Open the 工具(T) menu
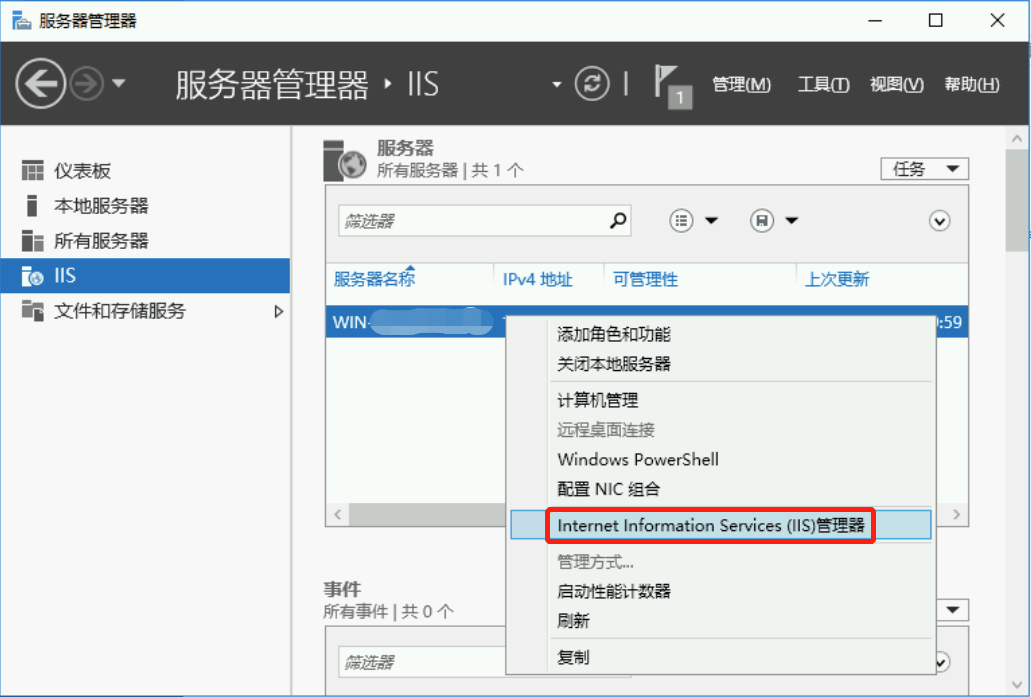The image size is (1031, 697). coord(823,85)
